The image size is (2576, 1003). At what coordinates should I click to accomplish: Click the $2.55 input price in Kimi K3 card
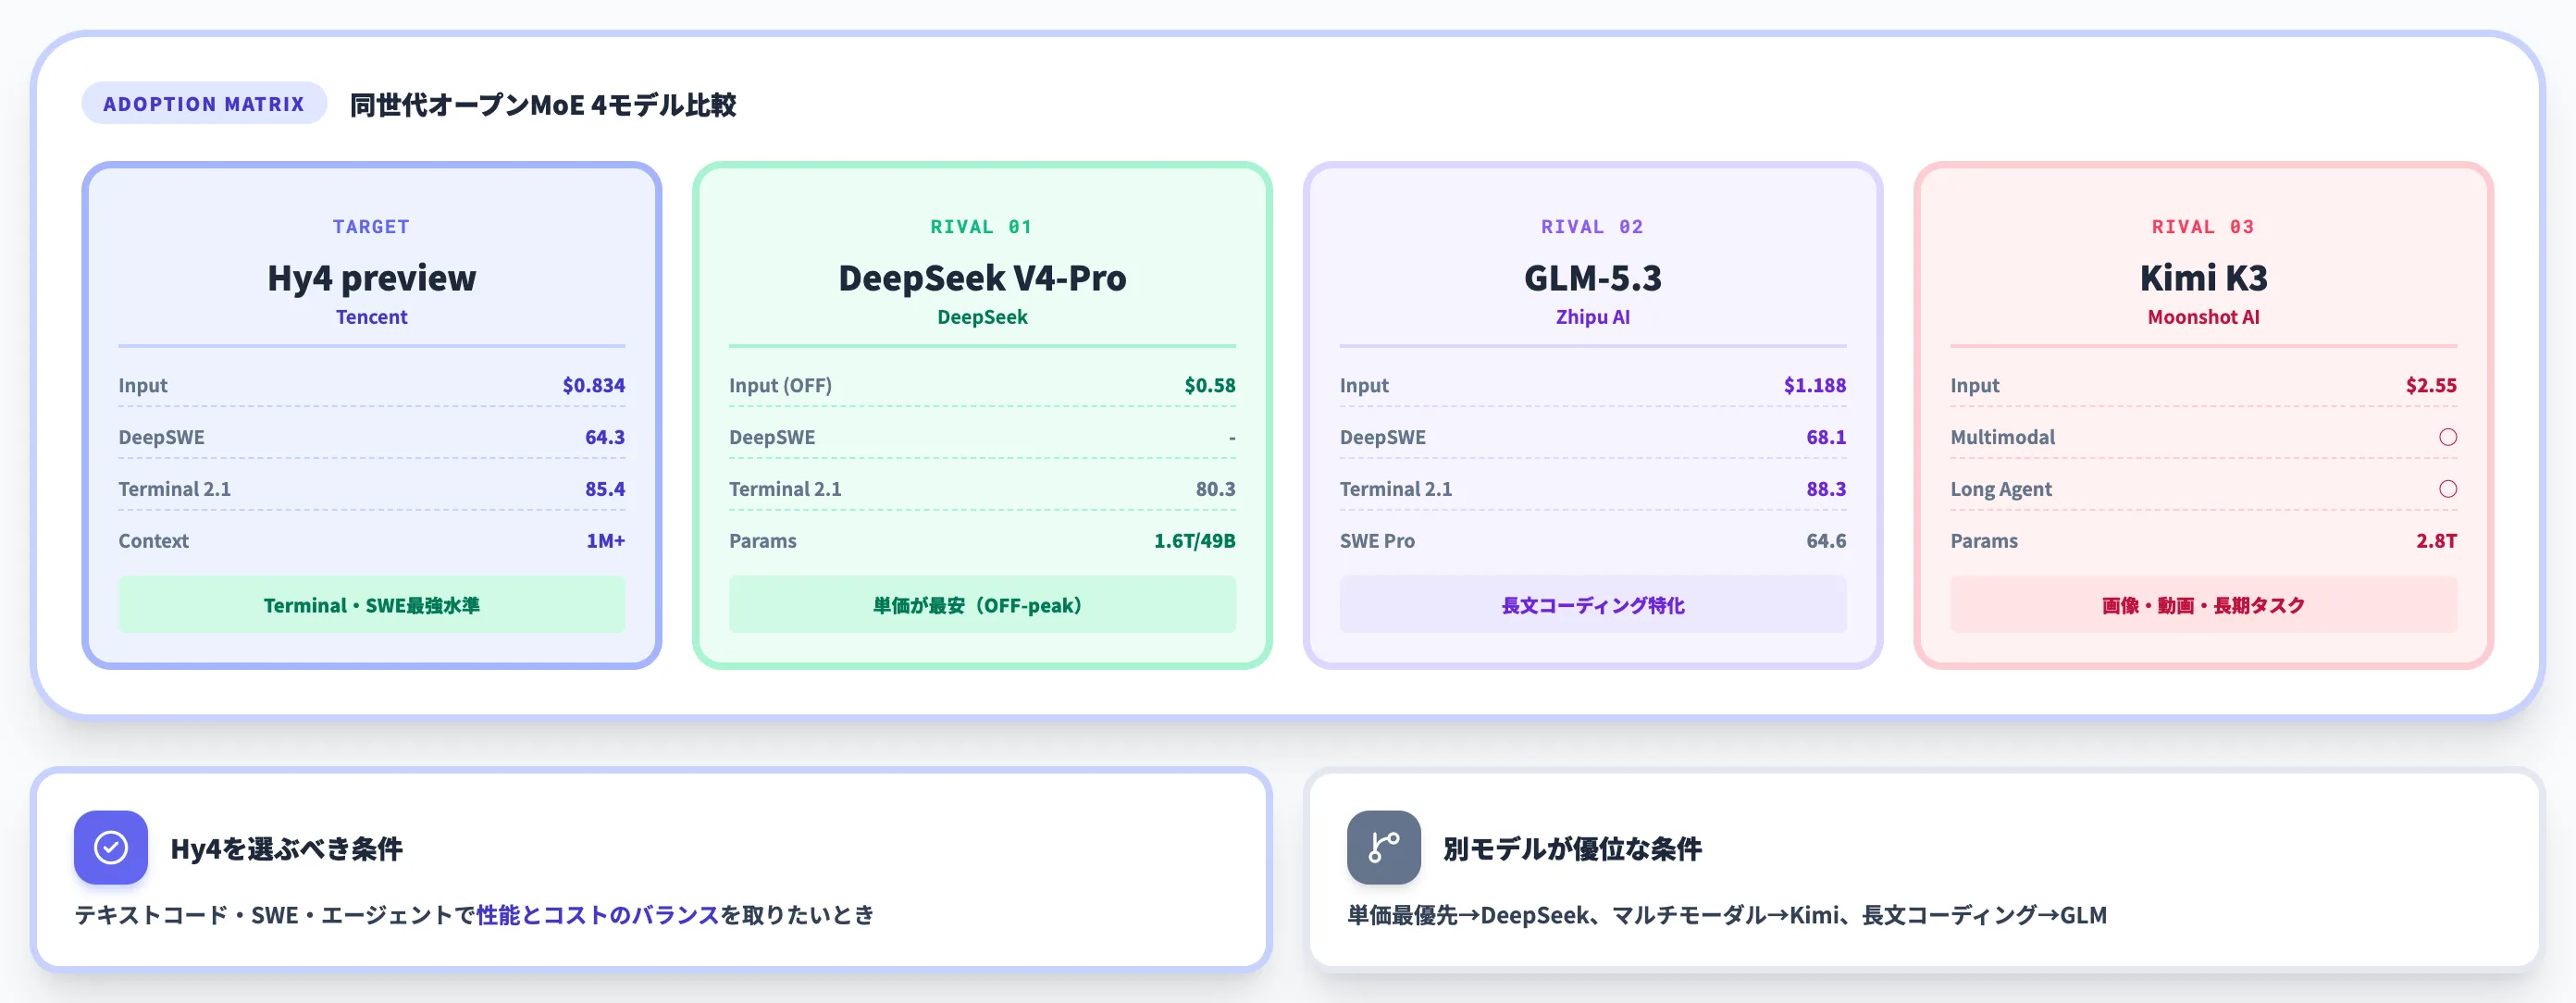[2431, 385]
